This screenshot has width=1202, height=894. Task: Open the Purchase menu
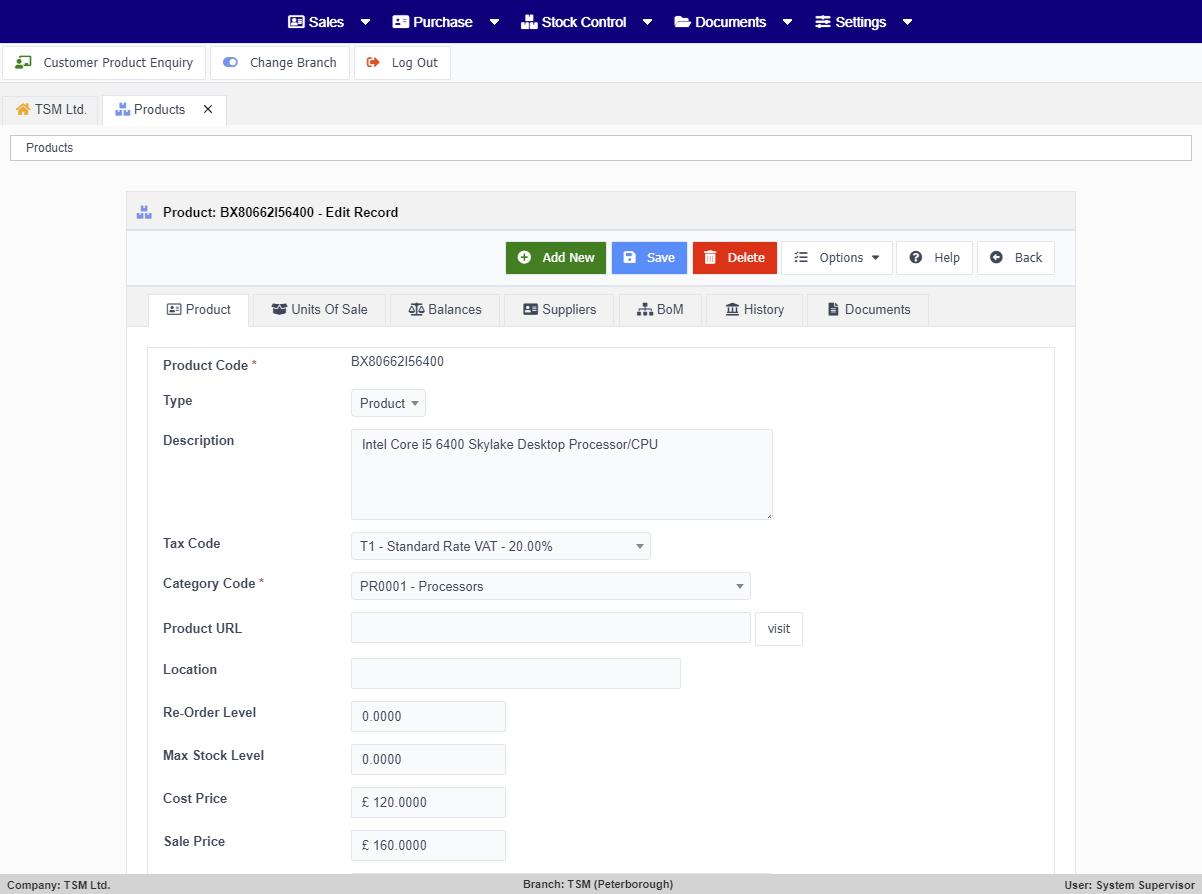point(445,22)
